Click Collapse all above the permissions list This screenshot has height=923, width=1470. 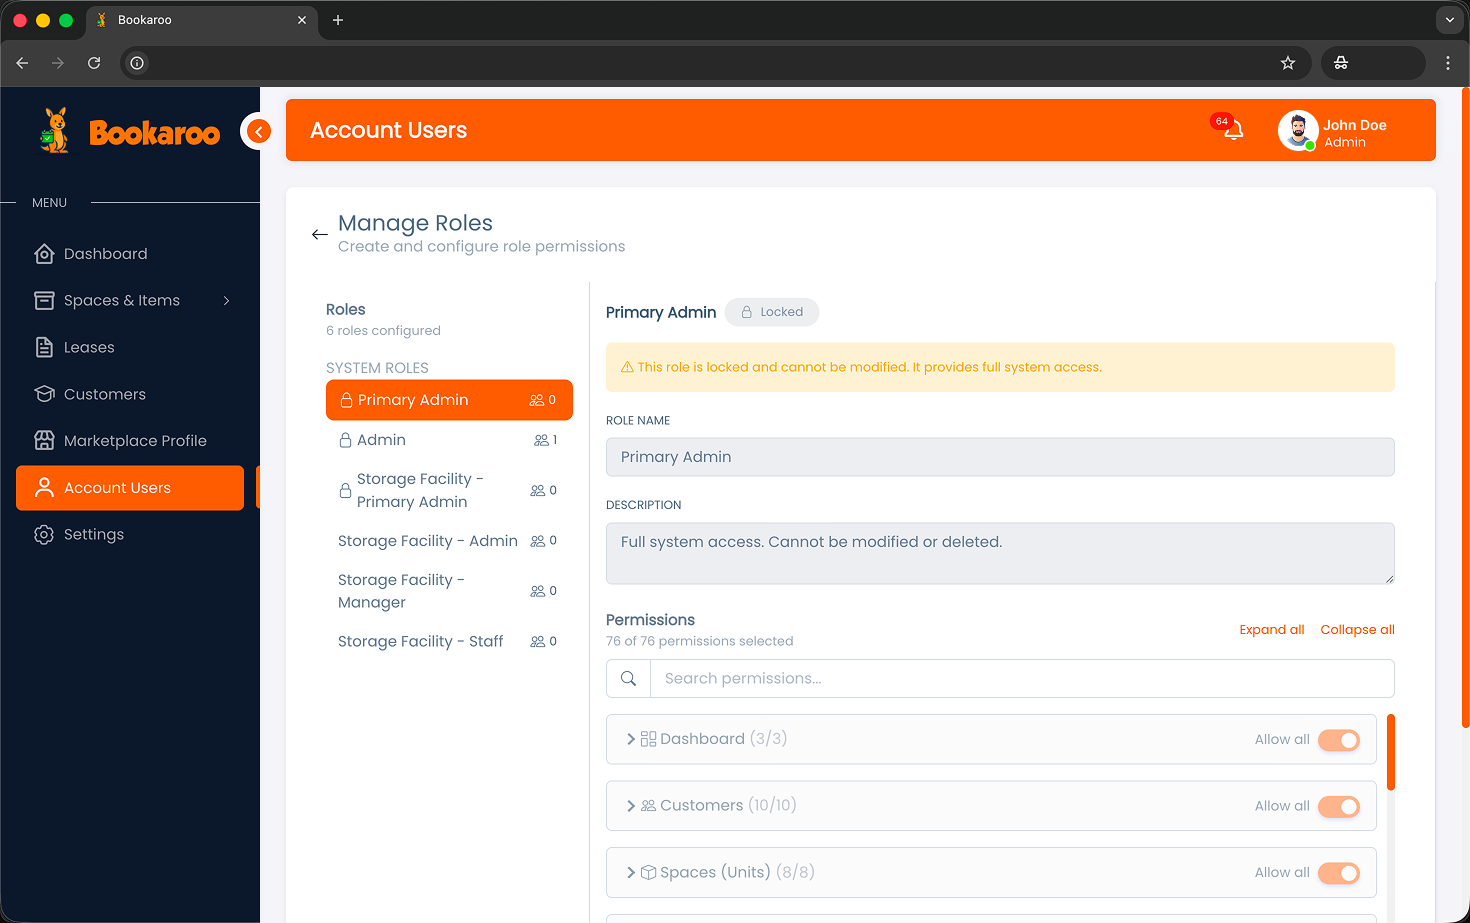[x=1357, y=629]
